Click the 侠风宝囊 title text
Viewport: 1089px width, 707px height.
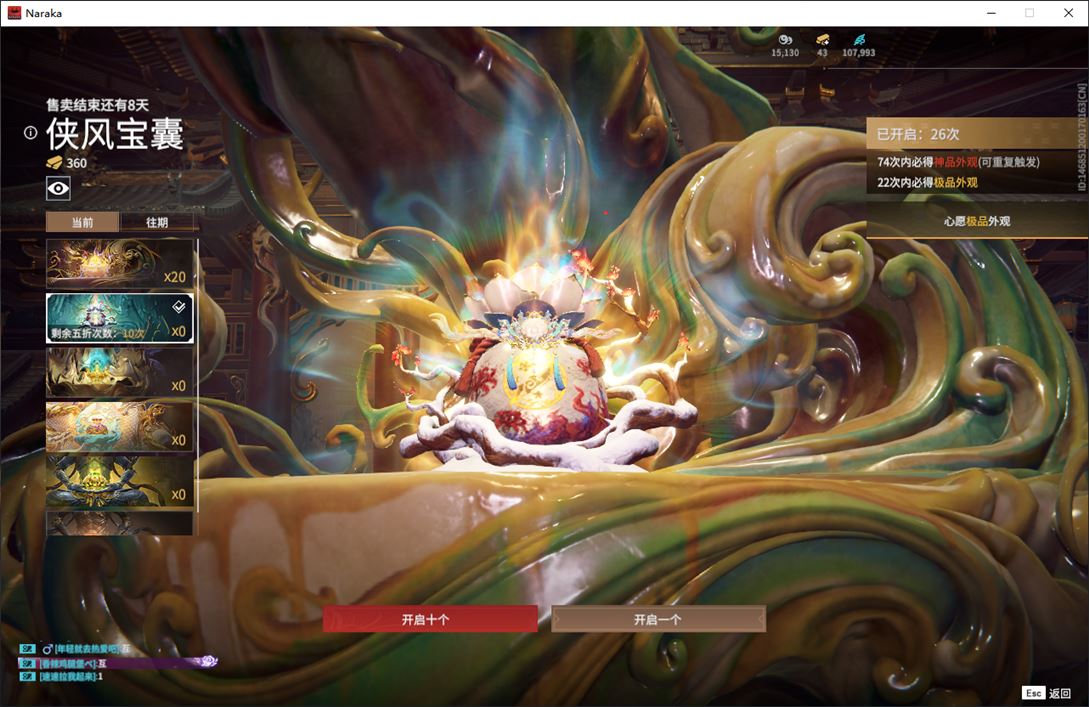pos(115,134)
